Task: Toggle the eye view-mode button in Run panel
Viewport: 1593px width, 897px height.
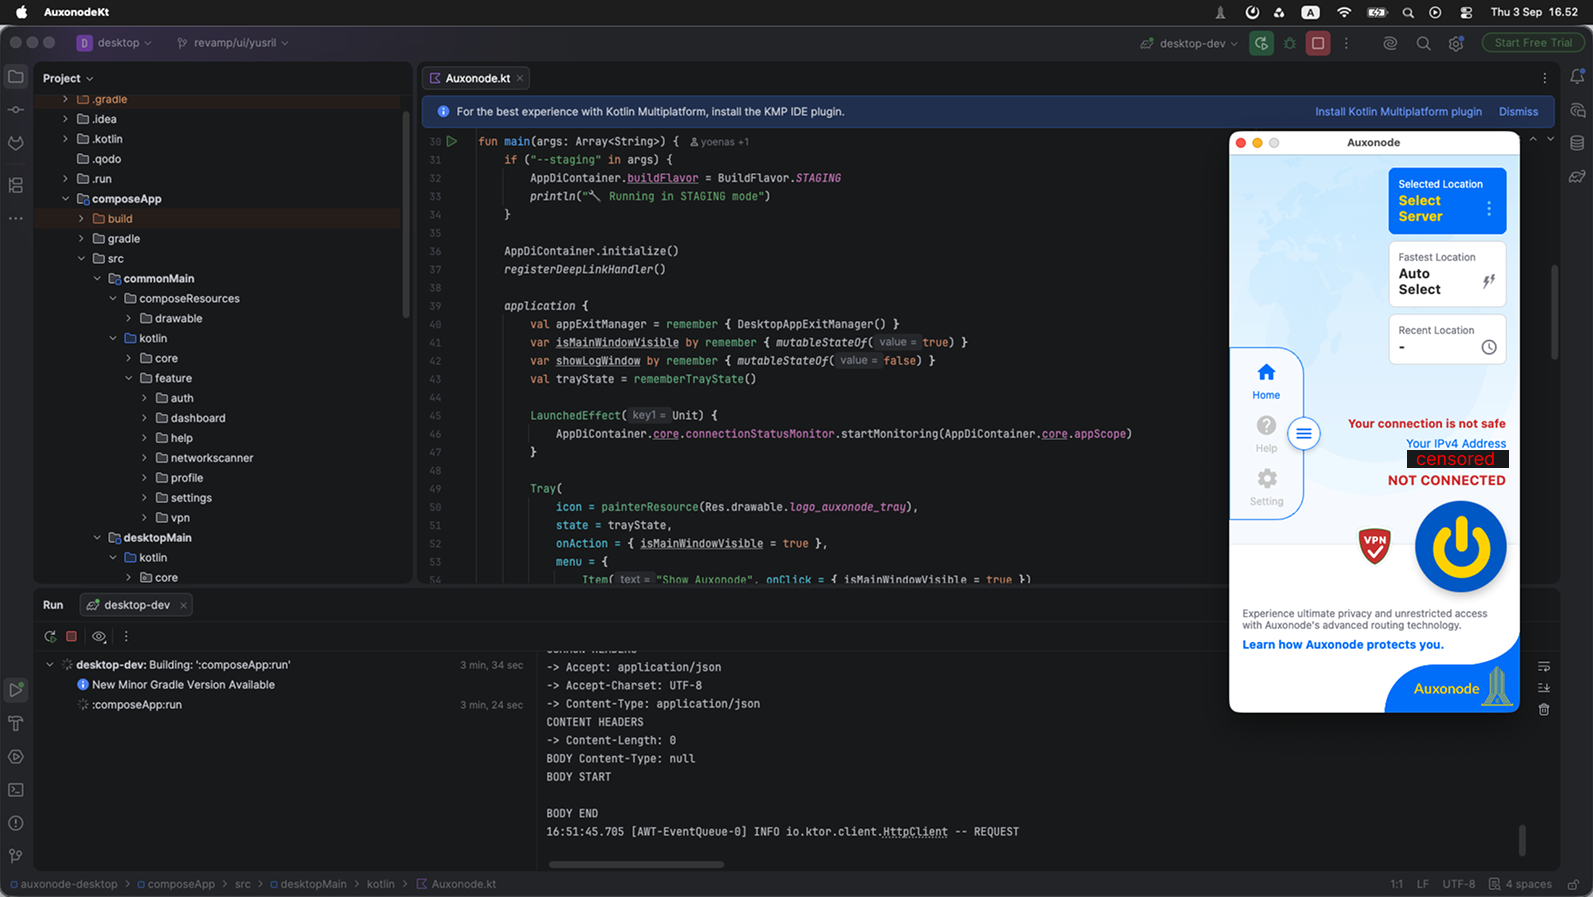Action: (x=99, y=636)
